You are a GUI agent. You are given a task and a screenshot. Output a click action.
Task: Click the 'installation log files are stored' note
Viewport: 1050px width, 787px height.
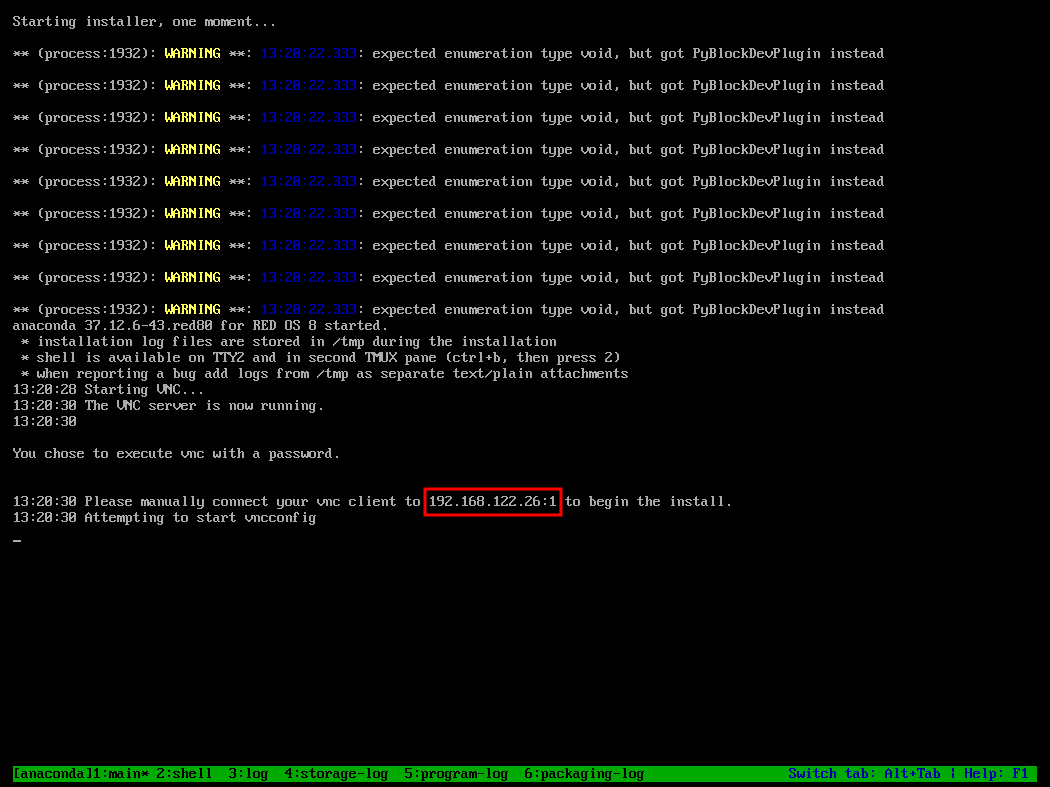[290, 341]
